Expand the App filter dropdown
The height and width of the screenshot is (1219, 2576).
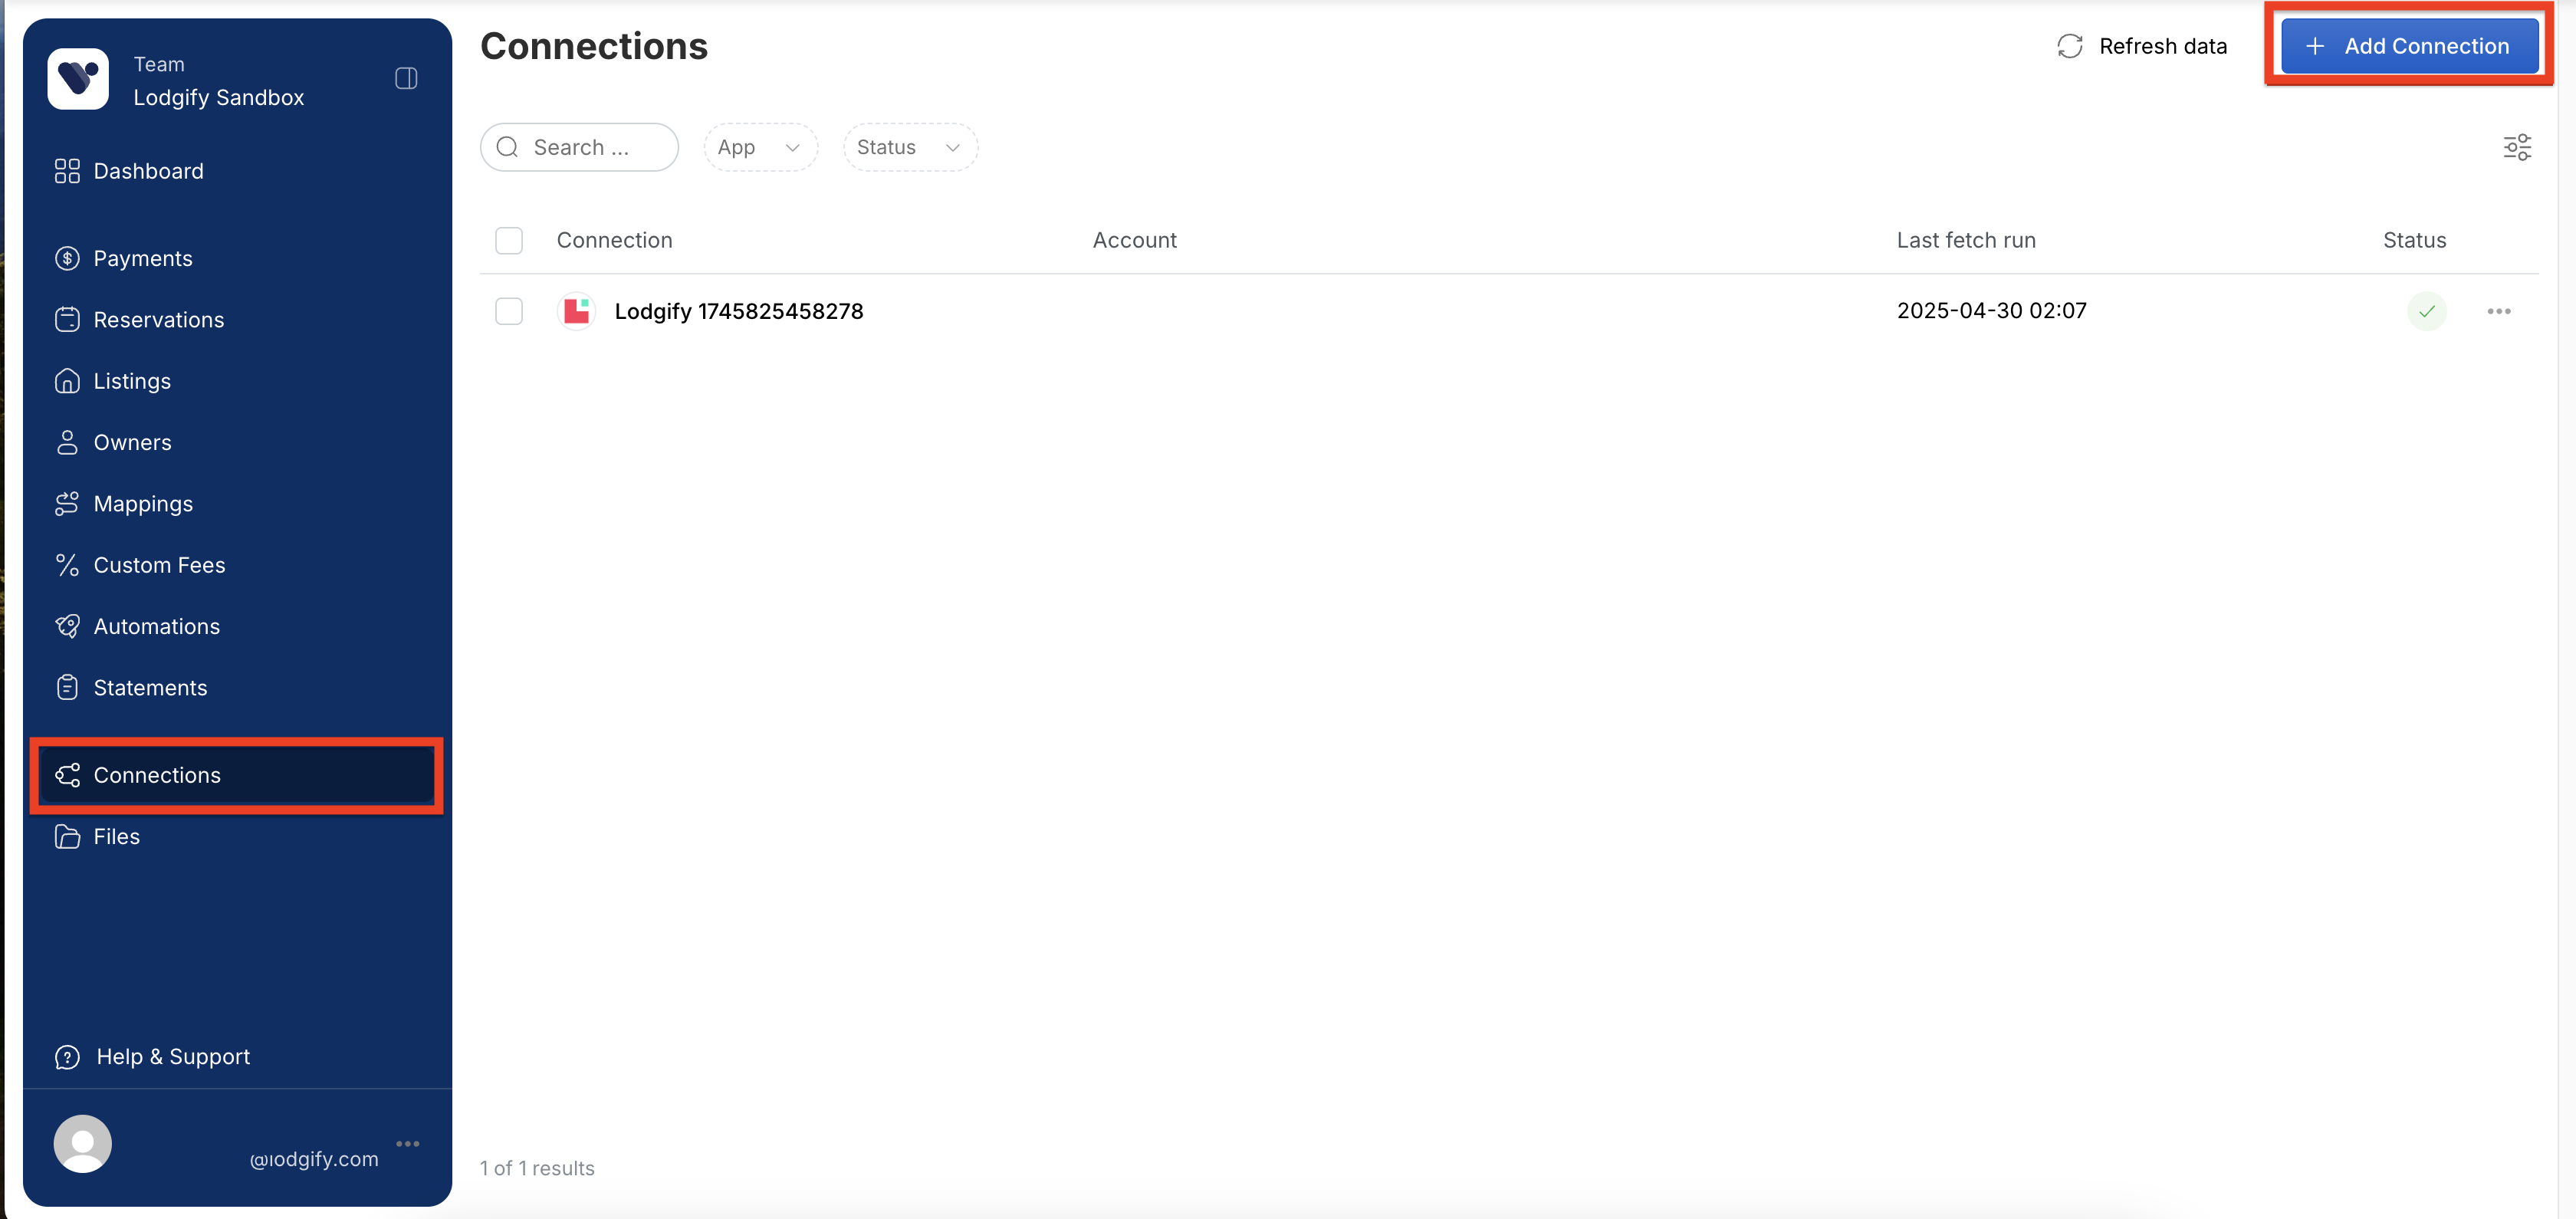coord(760,148)
